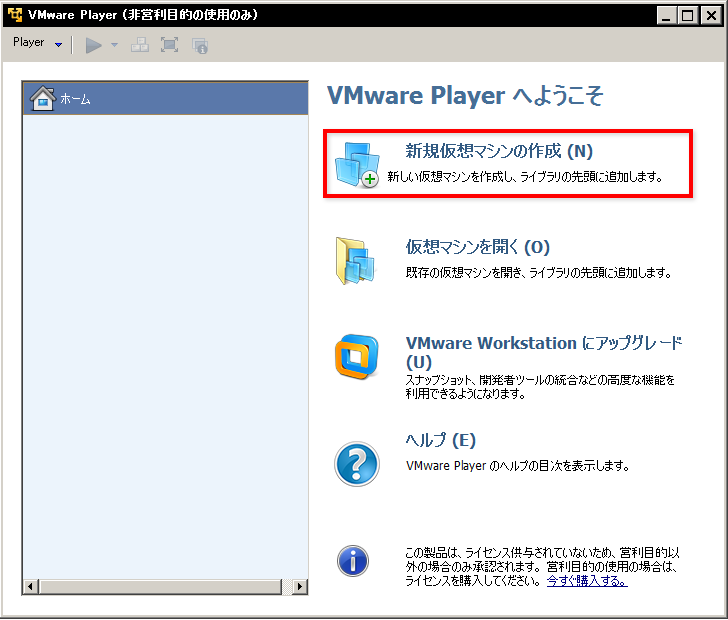The width and height of the screenshot is (728, 620).
Task: Click the library horizontal scrollbar thumb
Action: (x=161, y=587)
